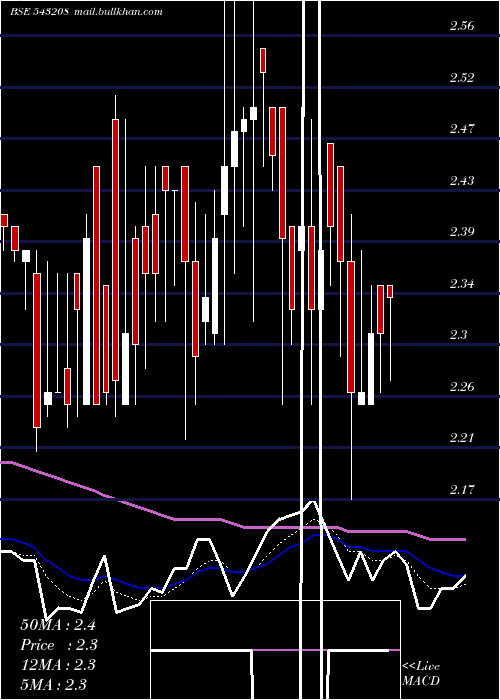Select the 2.52 price axis label

coord(462,77)
